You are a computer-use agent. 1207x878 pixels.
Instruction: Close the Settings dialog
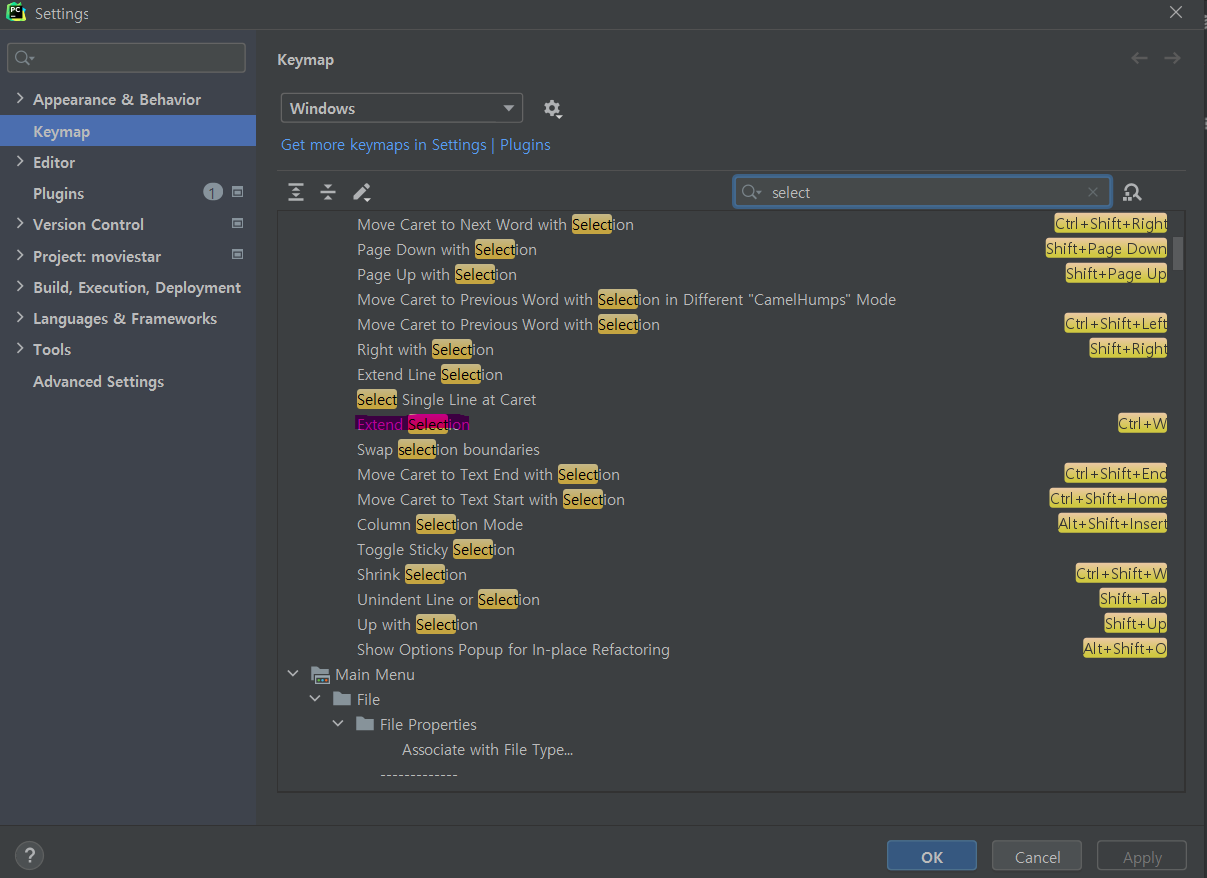point(1176,12)
